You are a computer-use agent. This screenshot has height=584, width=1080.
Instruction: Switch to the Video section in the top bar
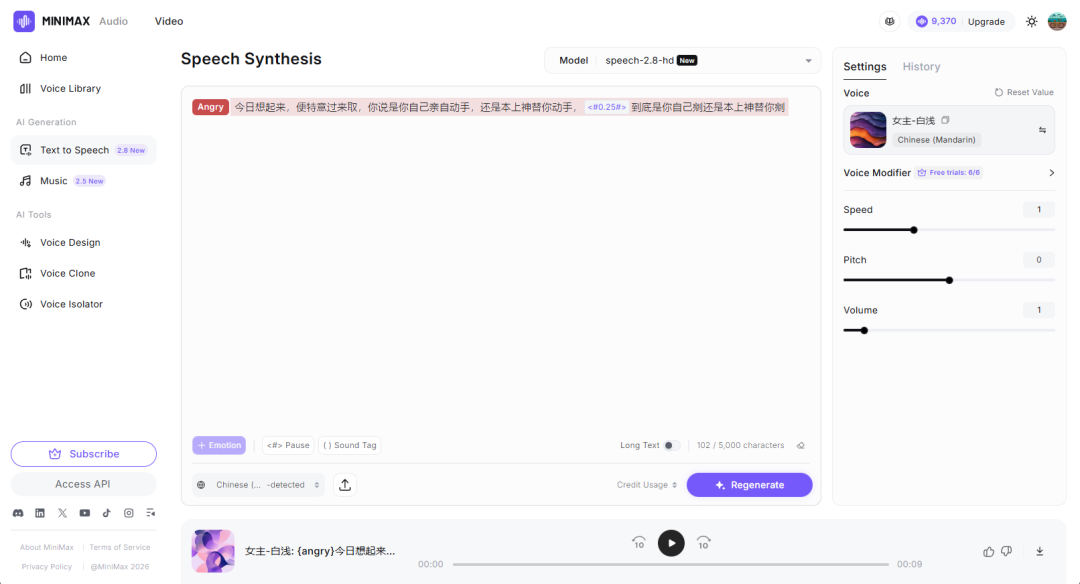(168, 20)
